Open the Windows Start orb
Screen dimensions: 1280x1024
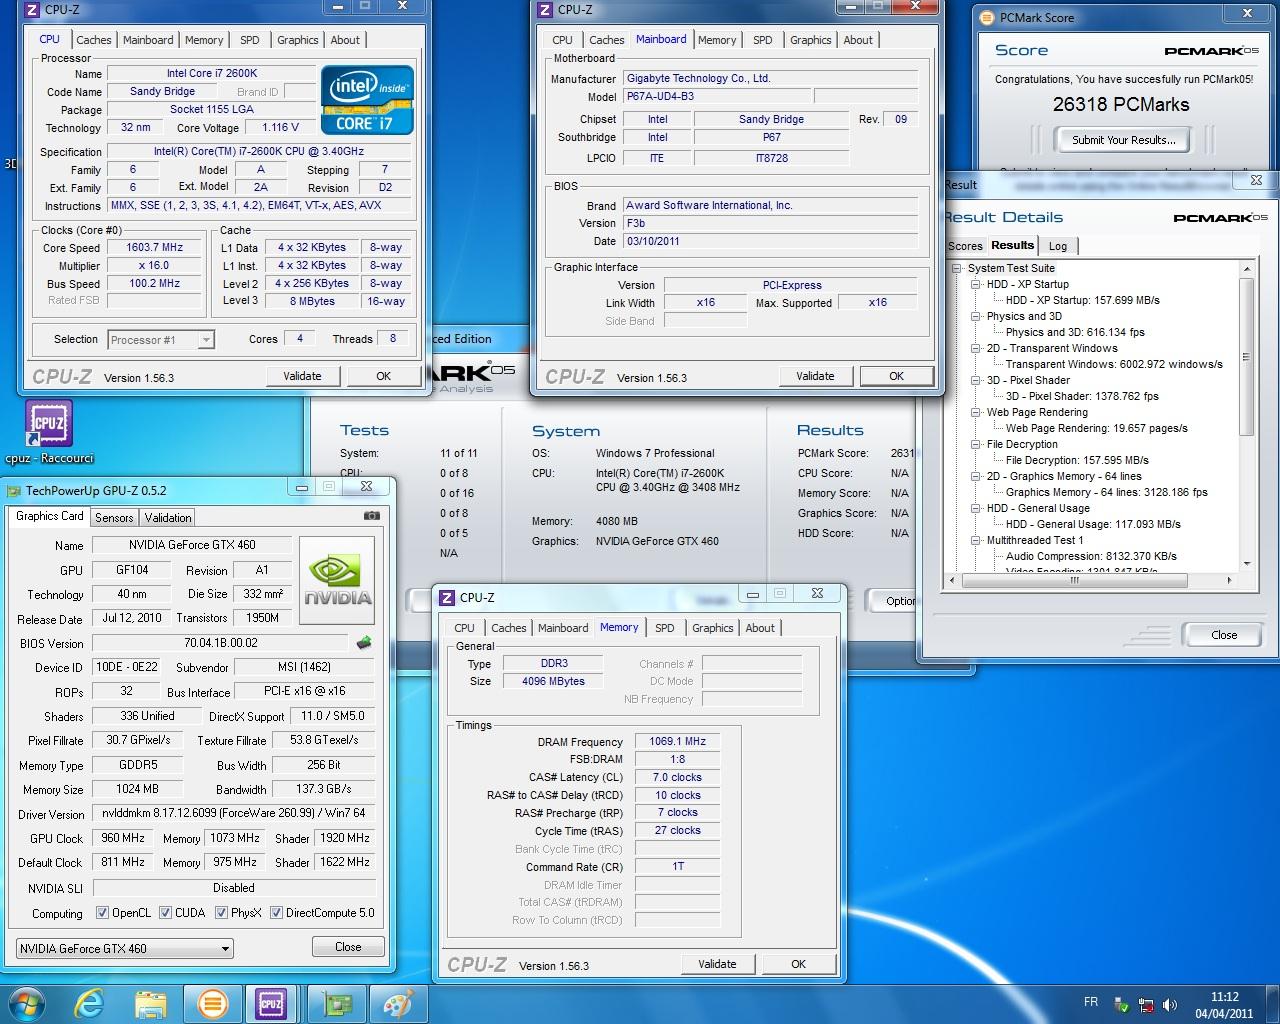27,1002
